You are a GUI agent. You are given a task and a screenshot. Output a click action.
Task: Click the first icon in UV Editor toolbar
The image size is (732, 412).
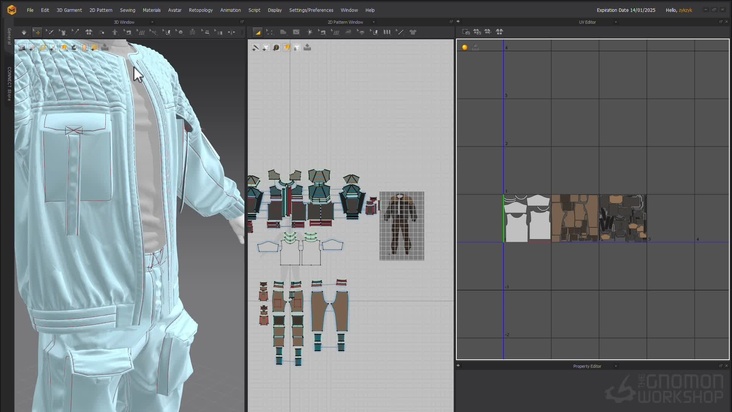pyautogui.click(x=466, y=32)
